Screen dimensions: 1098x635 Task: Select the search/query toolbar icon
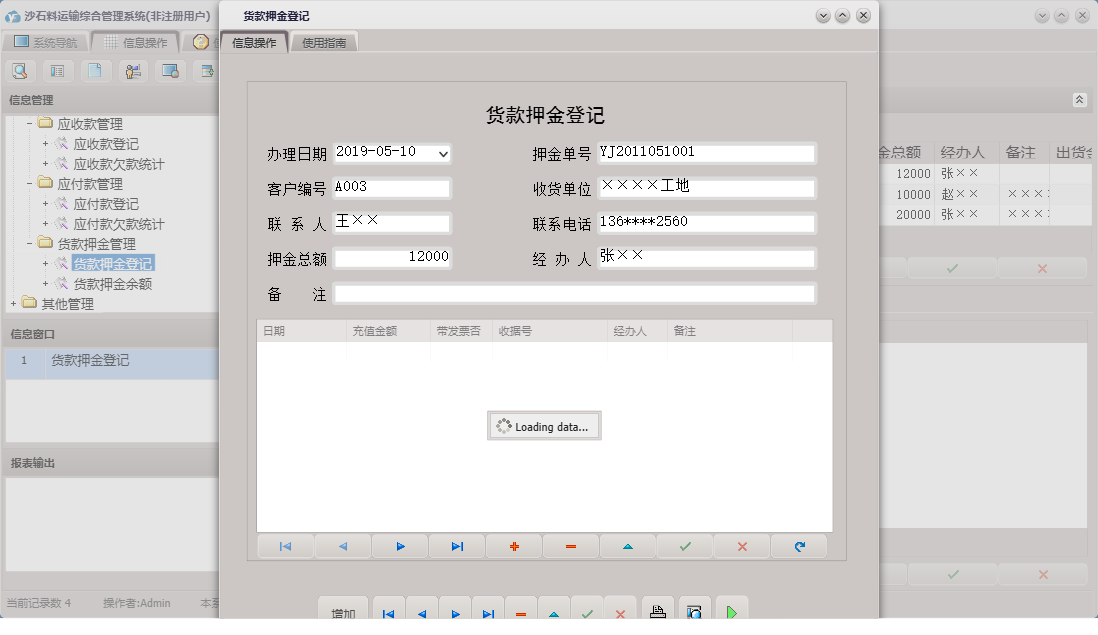[20, 70]
